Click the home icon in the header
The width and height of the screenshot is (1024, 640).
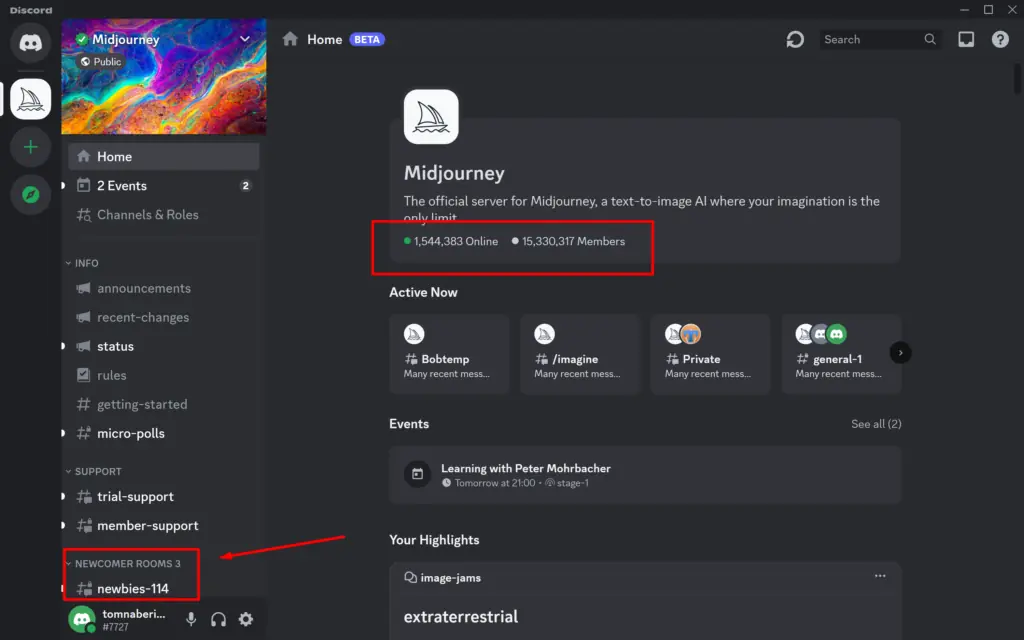[x=291, y=39]
